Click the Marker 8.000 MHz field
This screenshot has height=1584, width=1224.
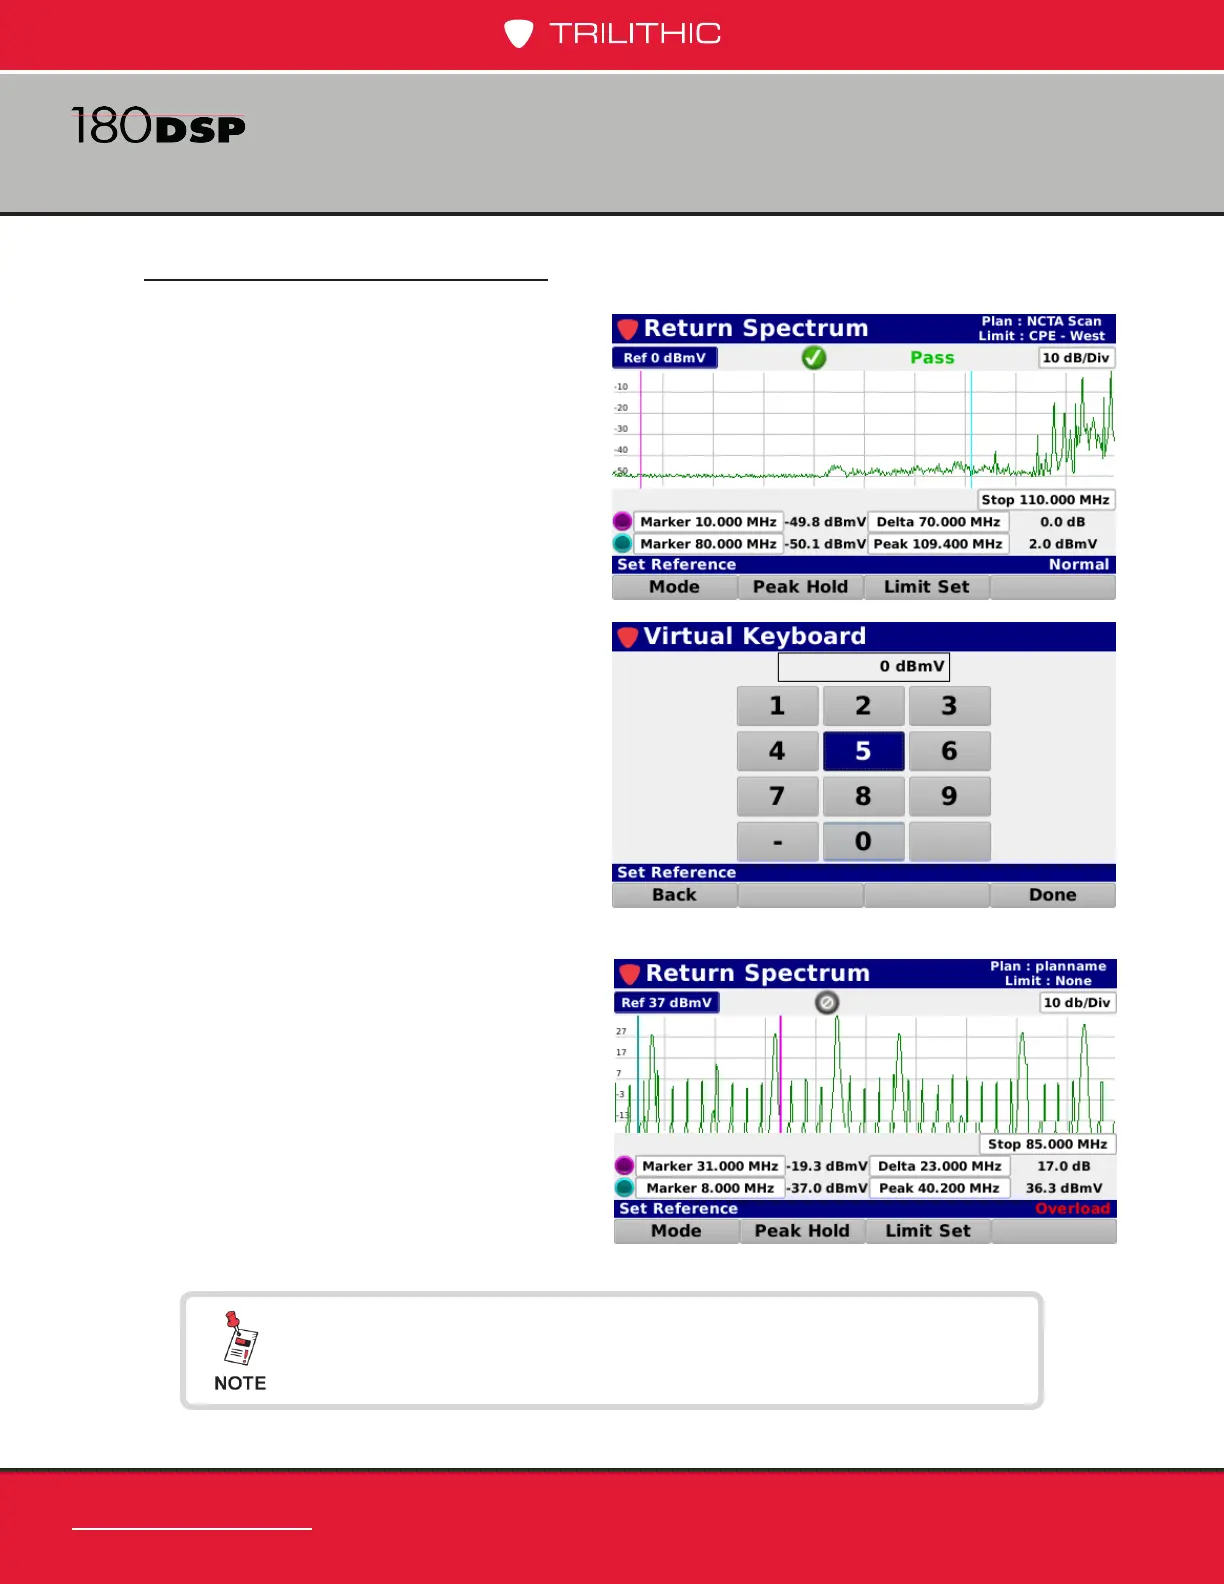[x=710, y=1187]
